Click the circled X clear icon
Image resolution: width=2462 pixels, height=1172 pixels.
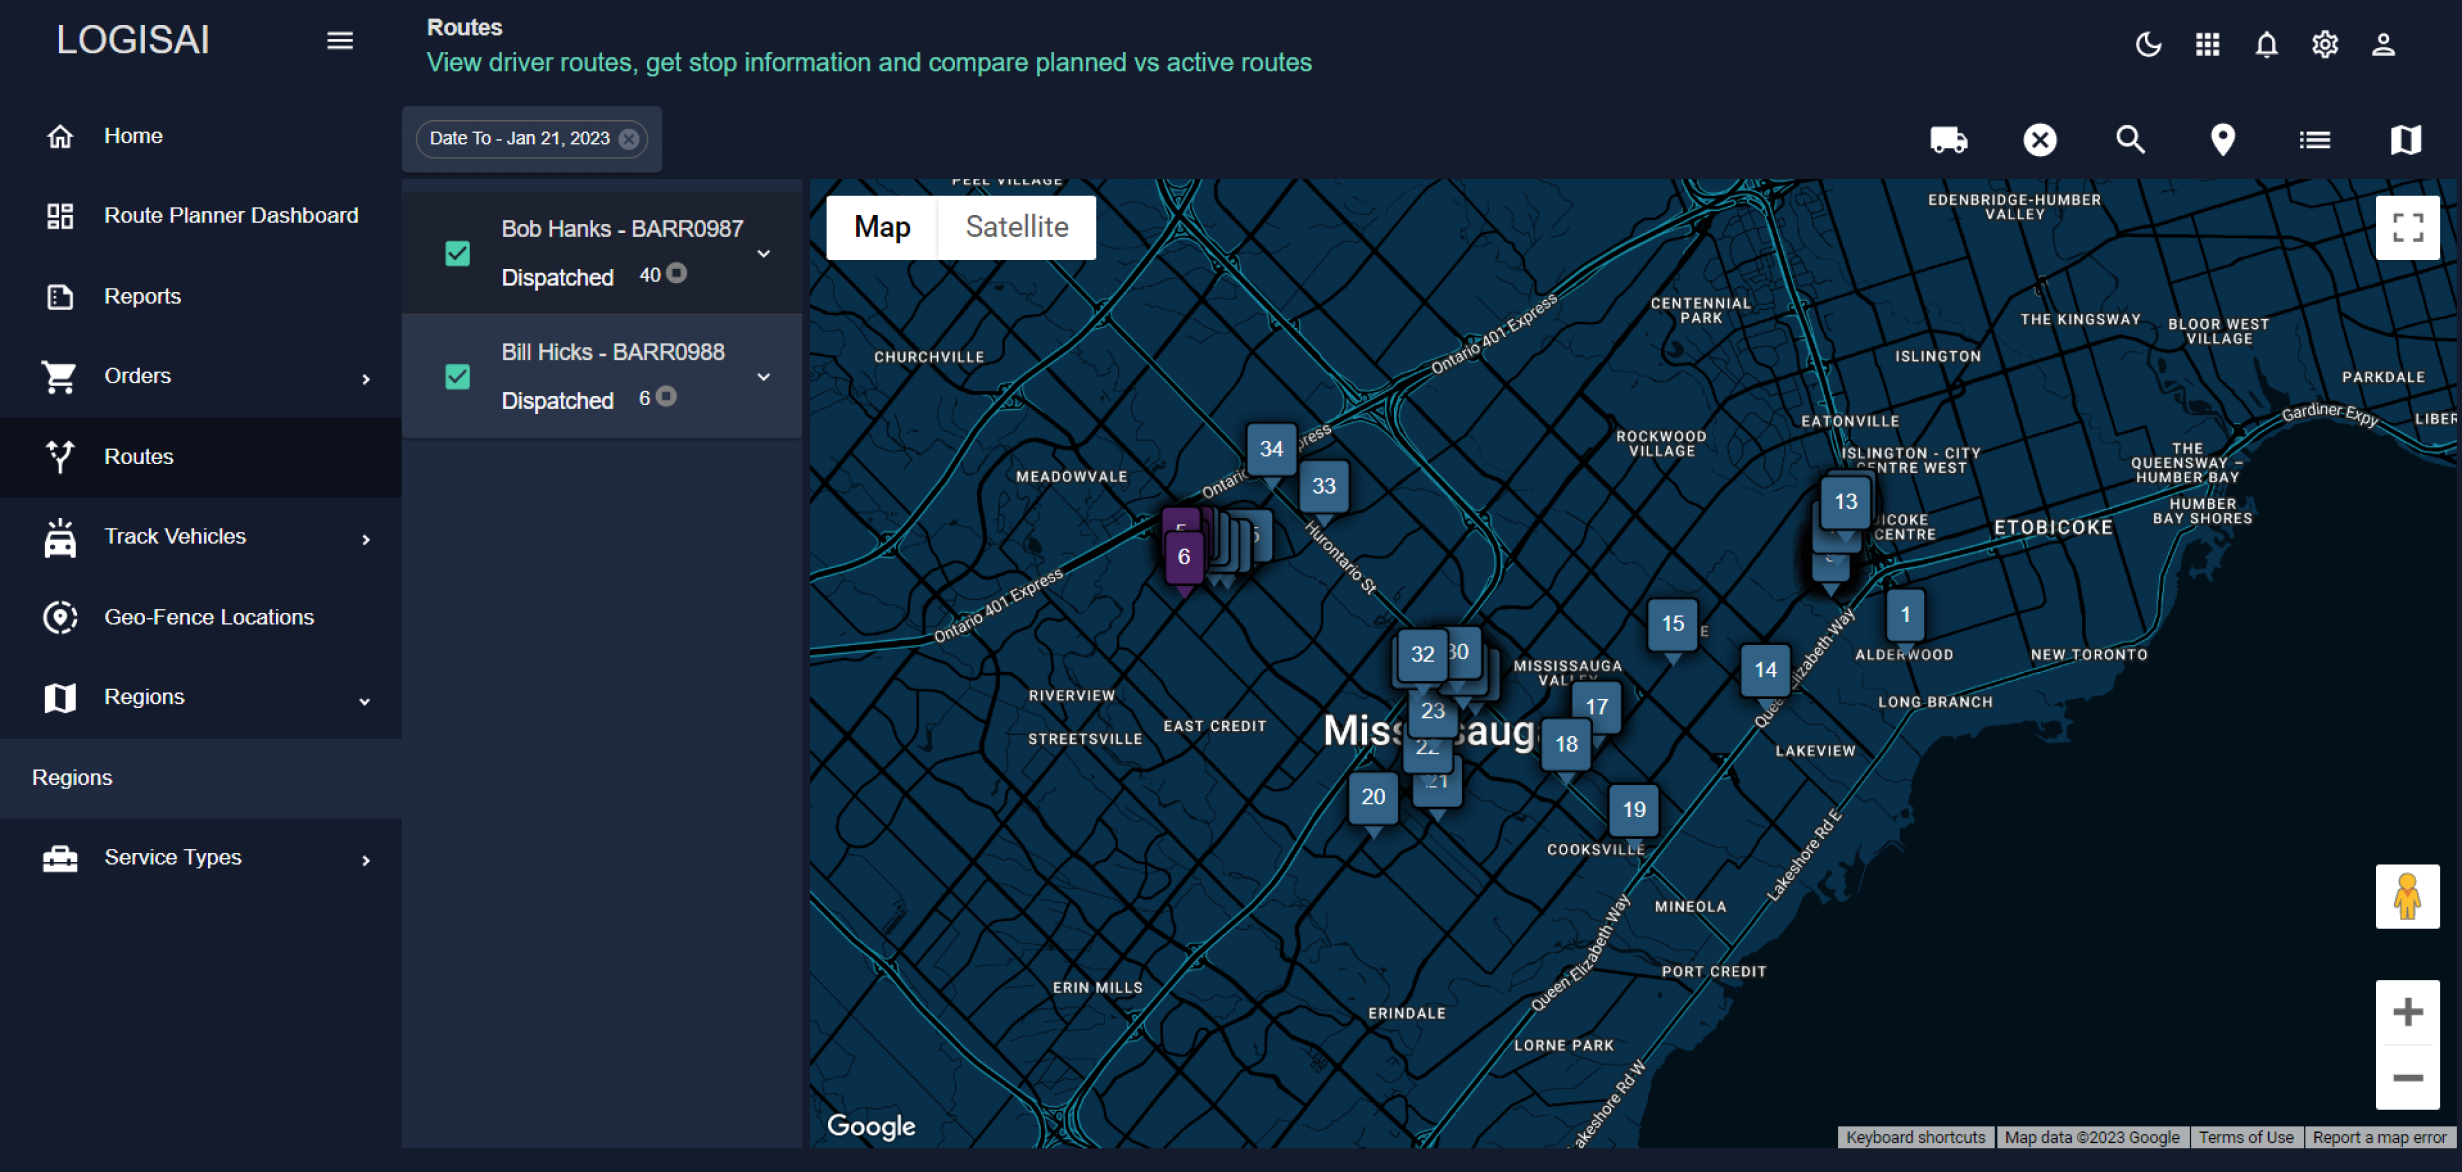tap(2040, 140)
